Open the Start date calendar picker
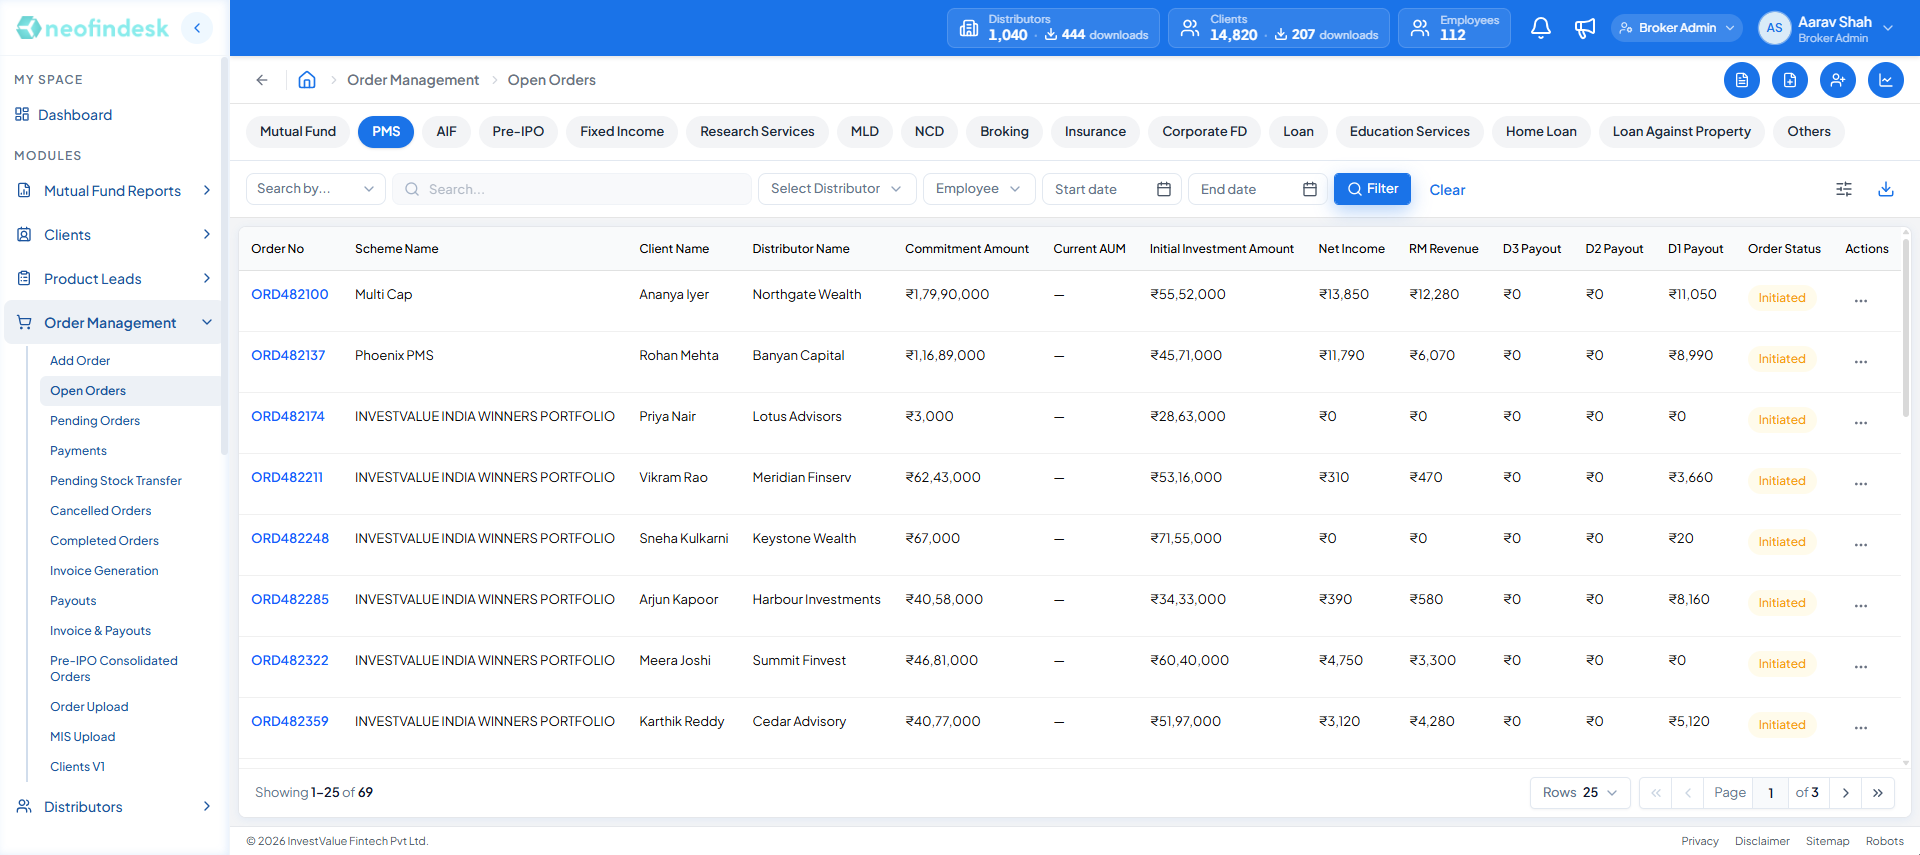 pos(1164,189)
